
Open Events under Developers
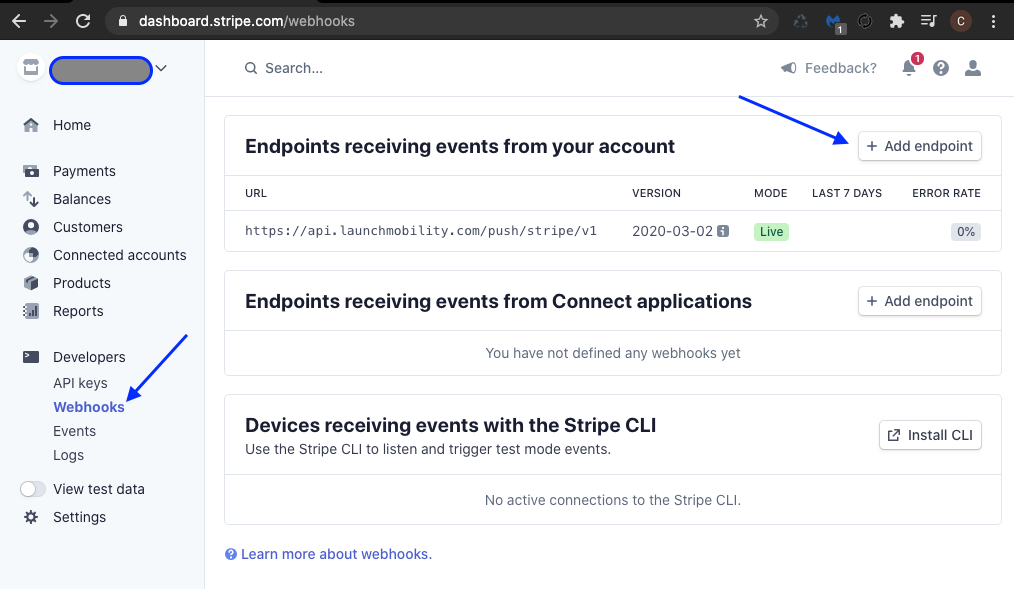point(74,431)
